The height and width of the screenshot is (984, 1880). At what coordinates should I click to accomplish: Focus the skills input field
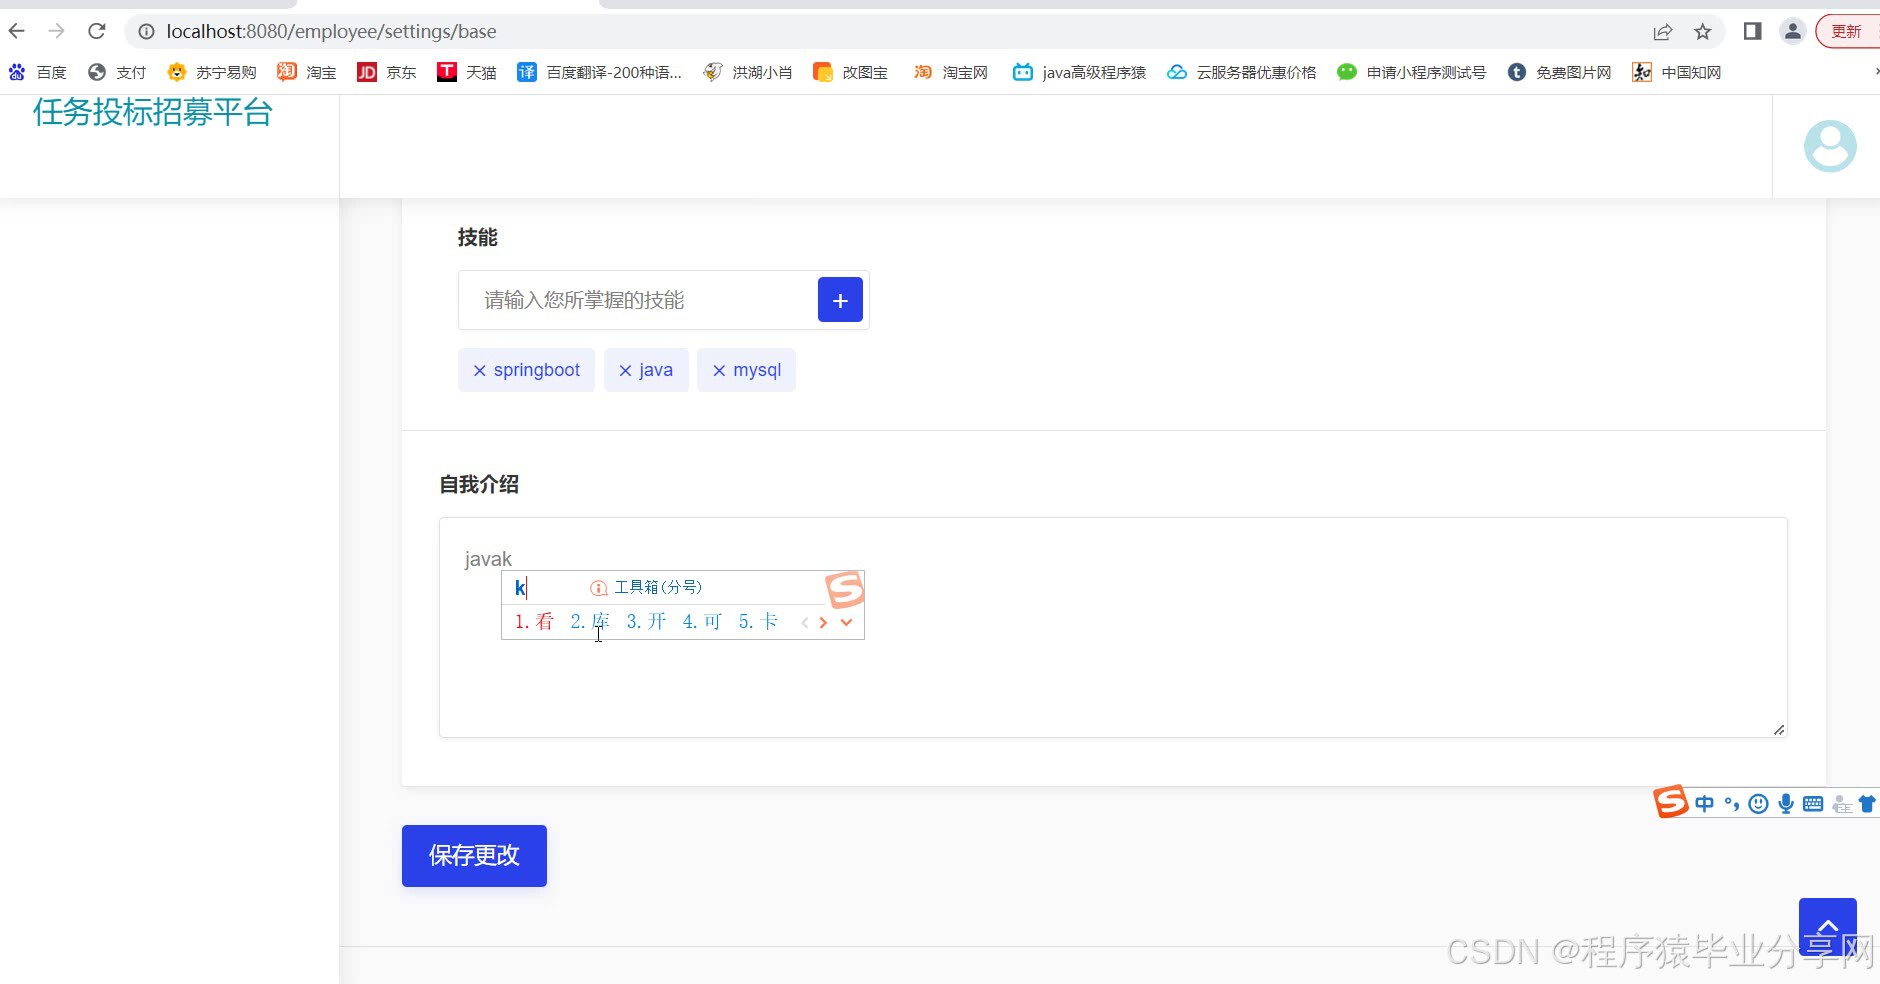click(638, 300)
